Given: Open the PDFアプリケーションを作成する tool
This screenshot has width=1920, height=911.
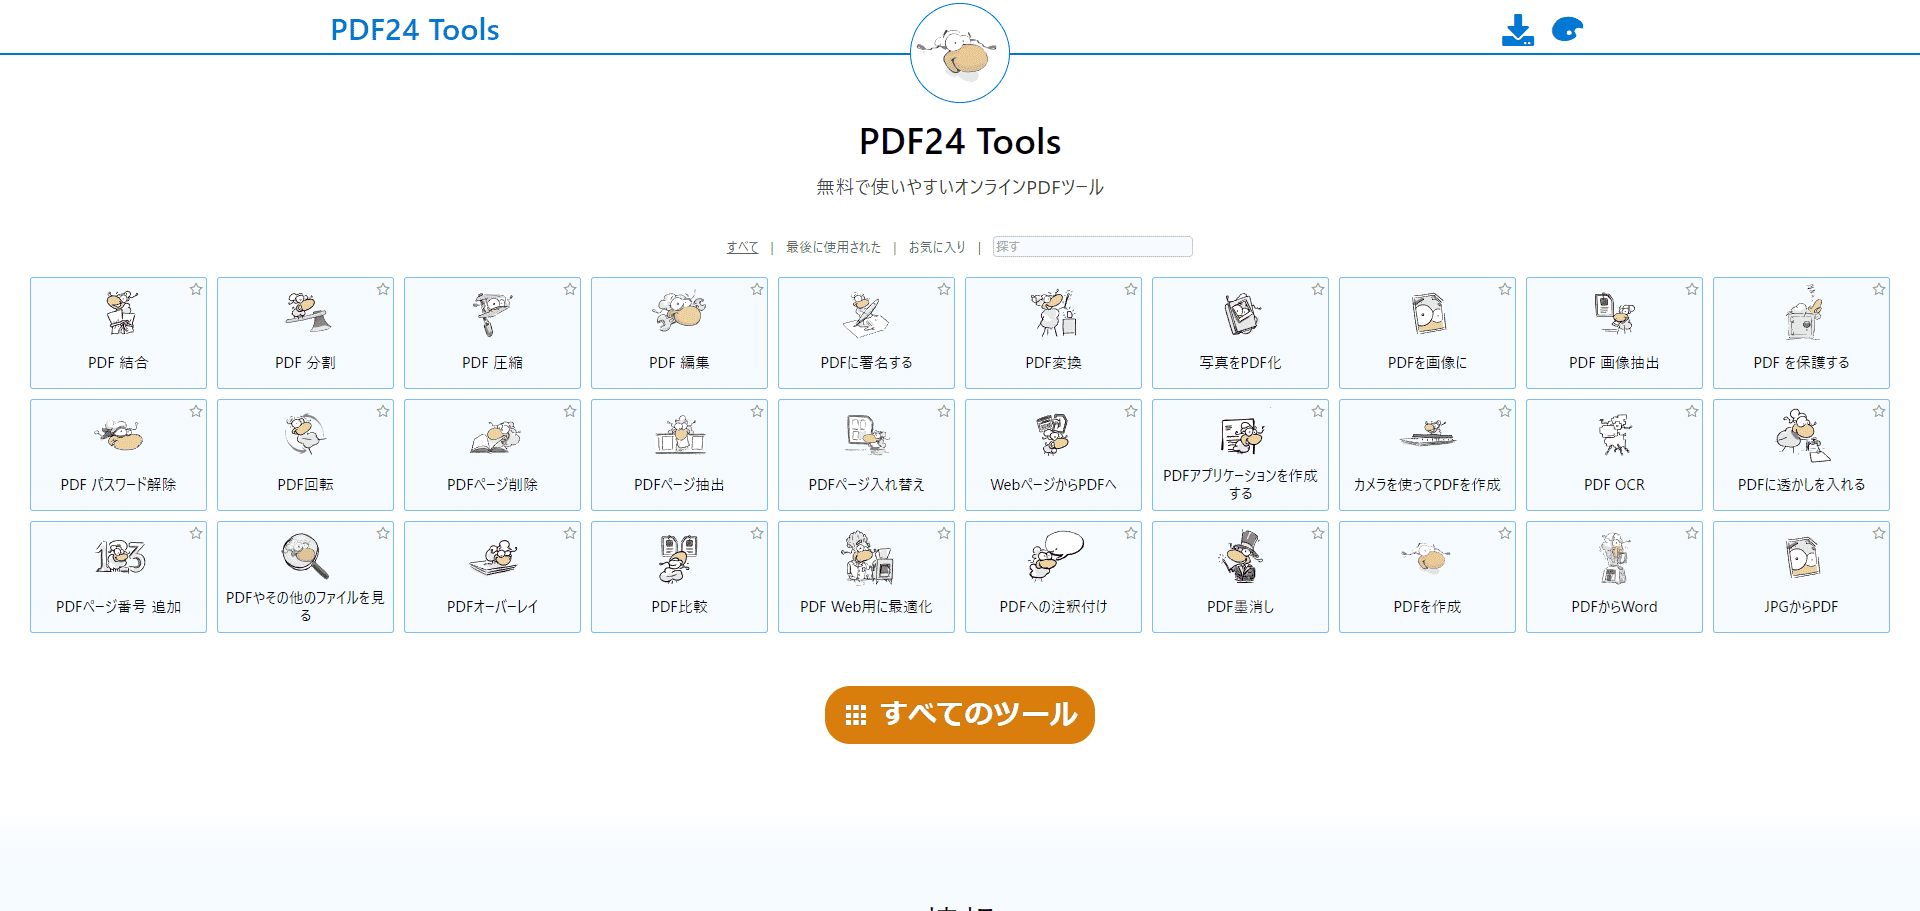Looking at the screenshot, I should [1240, 455].
